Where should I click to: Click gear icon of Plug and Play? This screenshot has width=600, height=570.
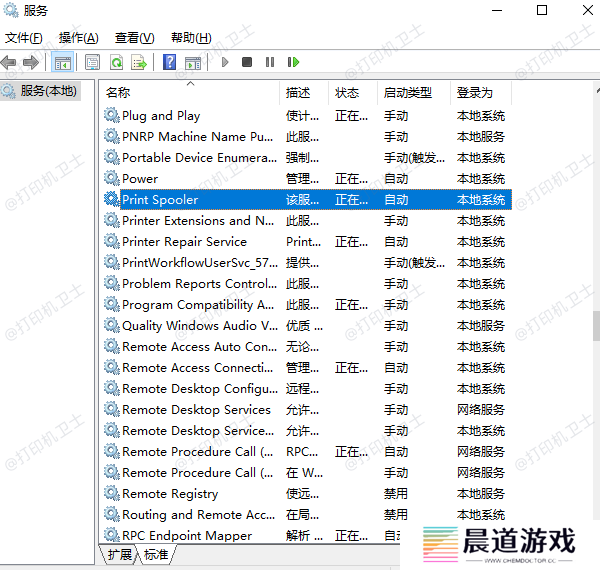click(112, 115)
